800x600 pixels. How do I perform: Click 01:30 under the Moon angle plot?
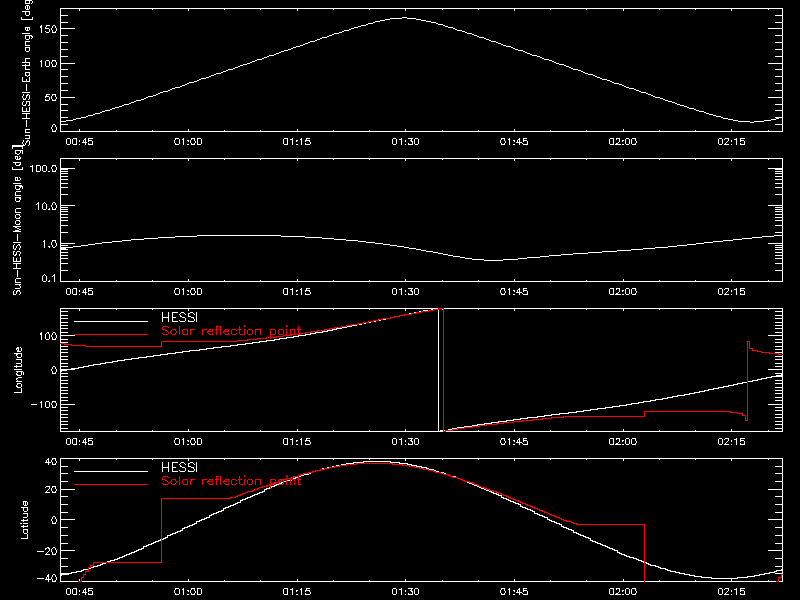pos(406,292)
